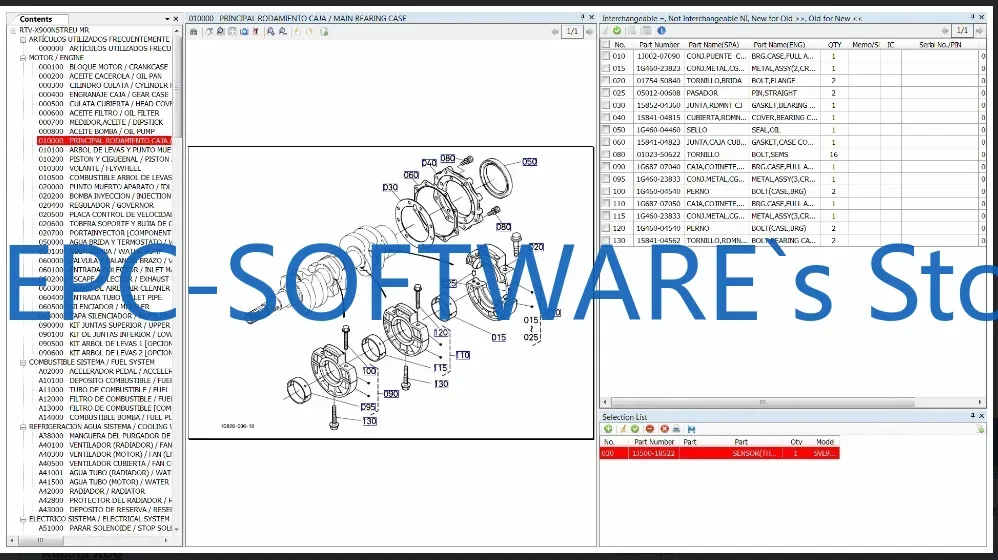
Task: Click the camera snapshot icon above the illustration
Action: 244,32
